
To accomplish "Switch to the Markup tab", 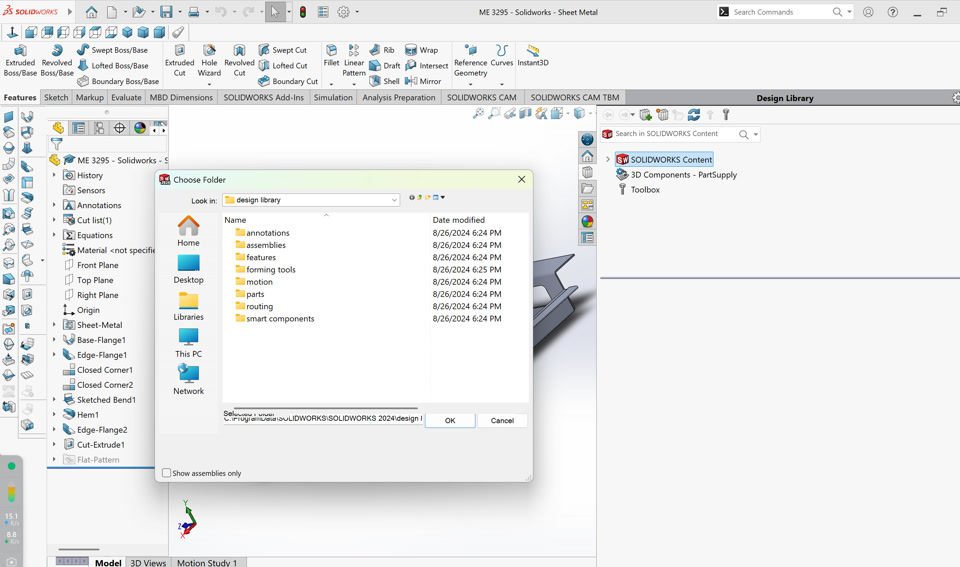I will pos(90,97).
